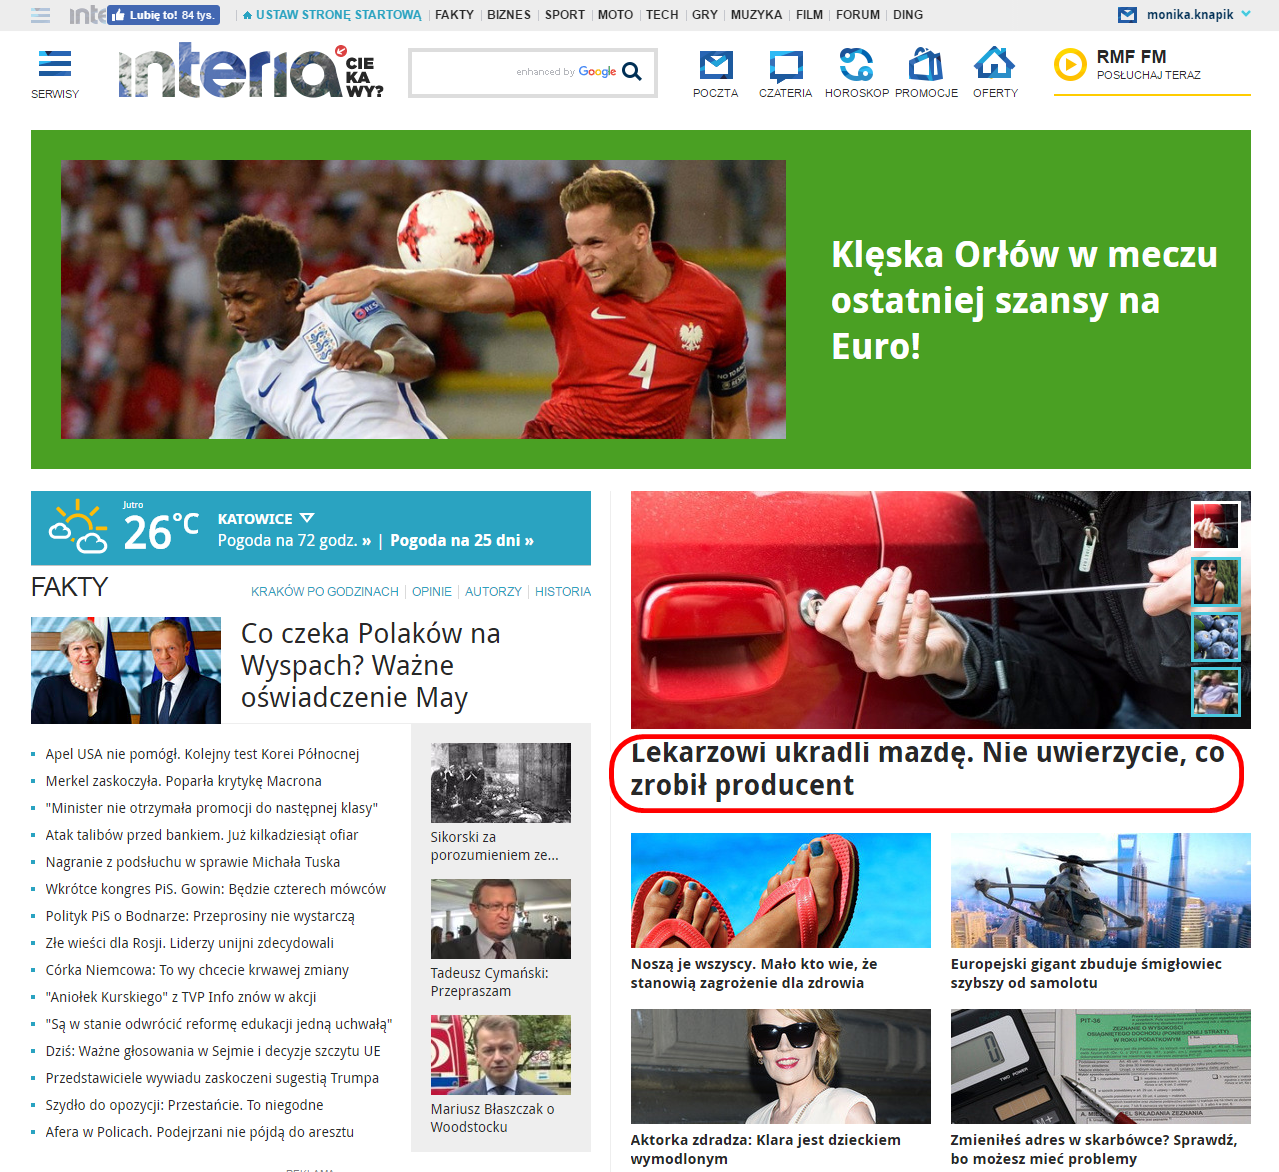The image size is (1279, 1172).
Task: Click the Oferty house icon
Action: [x=995, y=64]
